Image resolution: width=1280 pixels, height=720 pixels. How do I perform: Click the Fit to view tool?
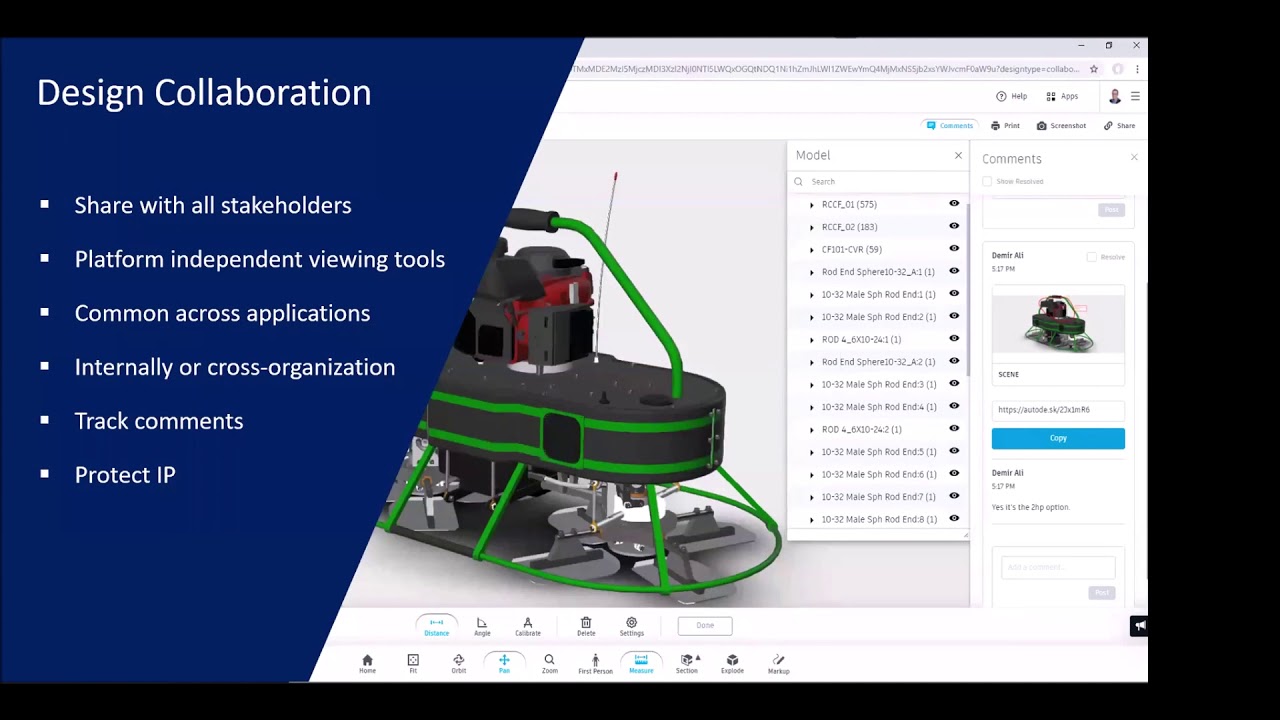413,663
